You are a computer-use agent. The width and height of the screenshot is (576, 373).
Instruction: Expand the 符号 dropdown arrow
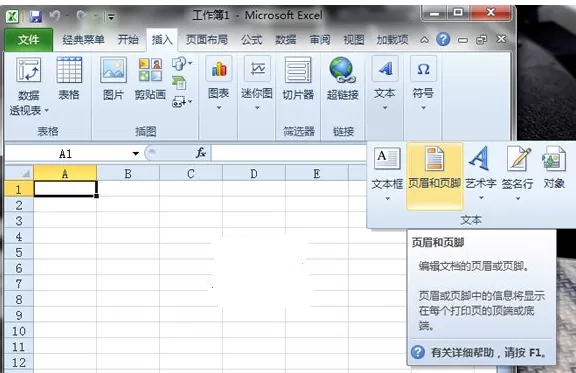[x=424, y=107]
